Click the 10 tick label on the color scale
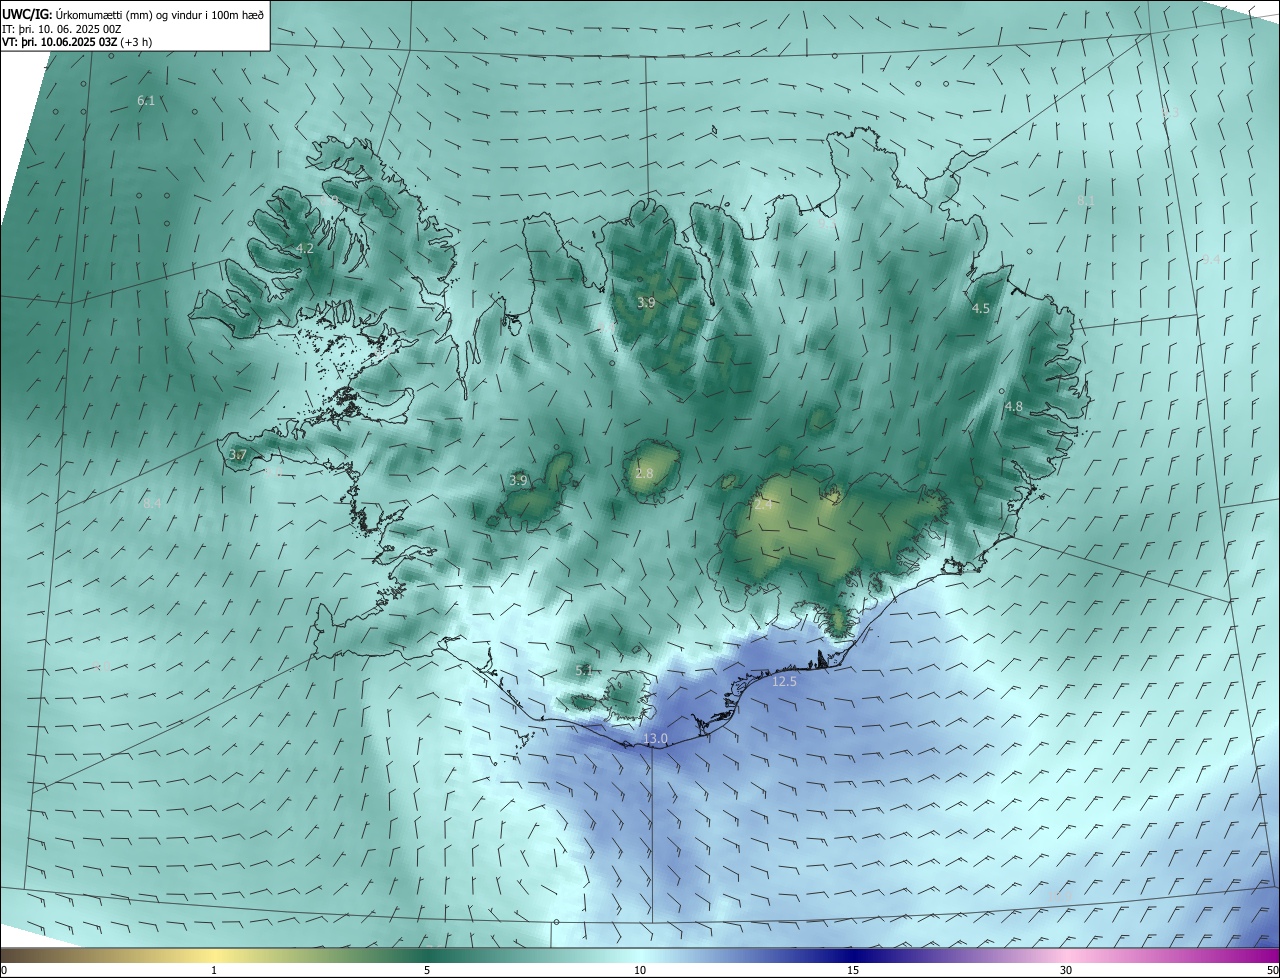 (x=640, y=971)
